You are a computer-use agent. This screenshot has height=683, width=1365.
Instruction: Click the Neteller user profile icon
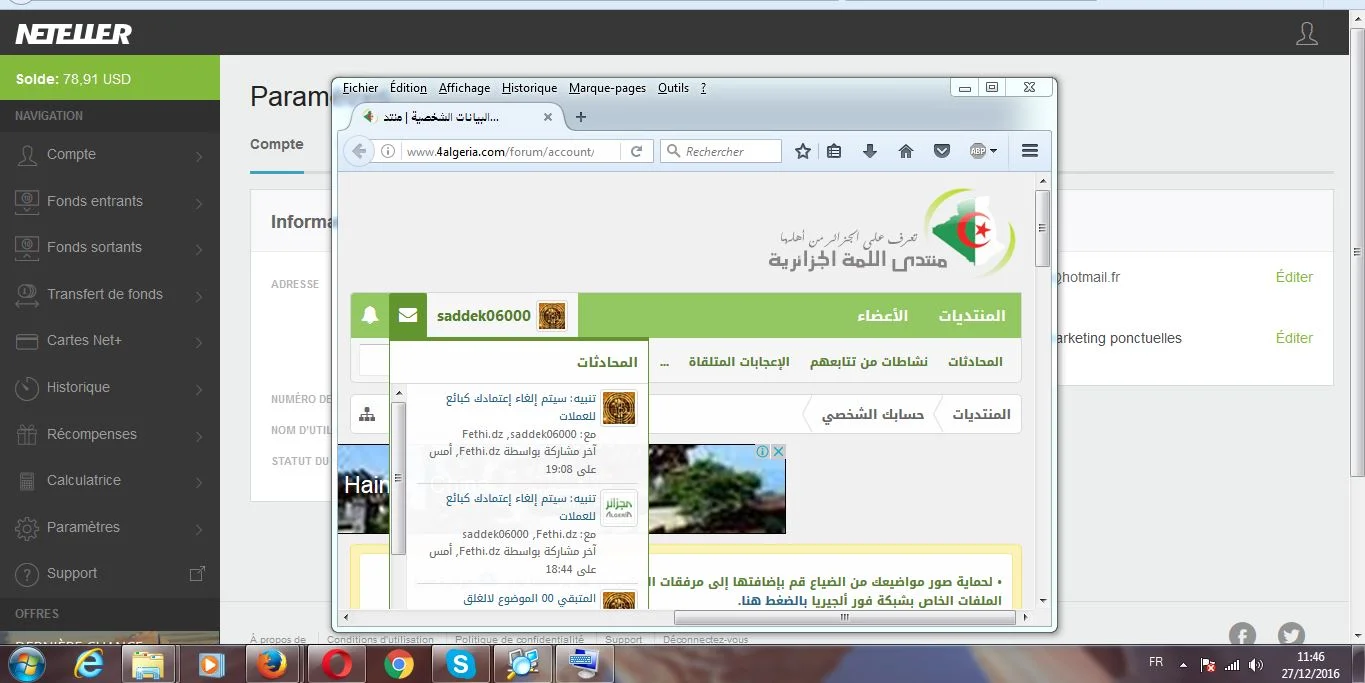tap(1306, 34)
